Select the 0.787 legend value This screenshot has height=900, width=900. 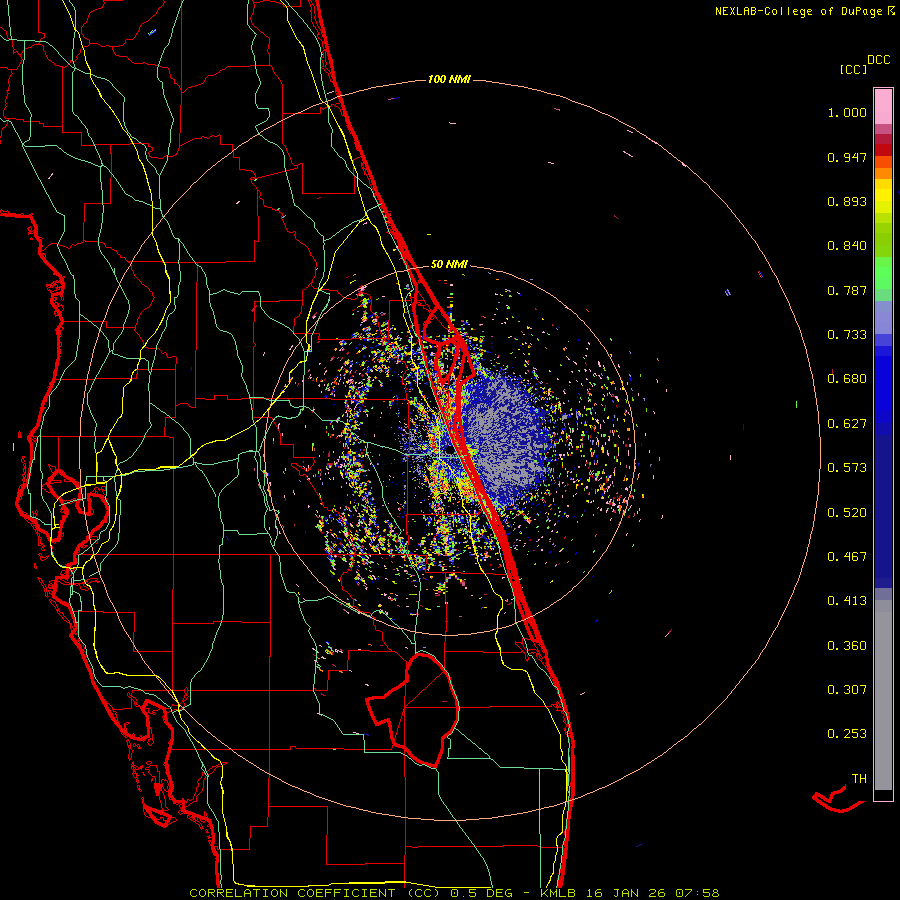pyautogui.click(x=847, y=290)
